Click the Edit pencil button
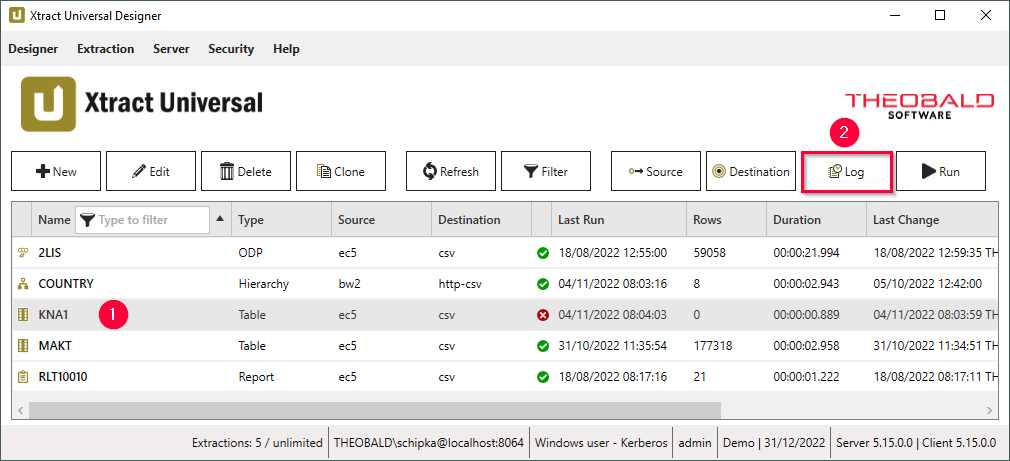The height and width of the screenshot is (461, 1010). tap(151, 171)
